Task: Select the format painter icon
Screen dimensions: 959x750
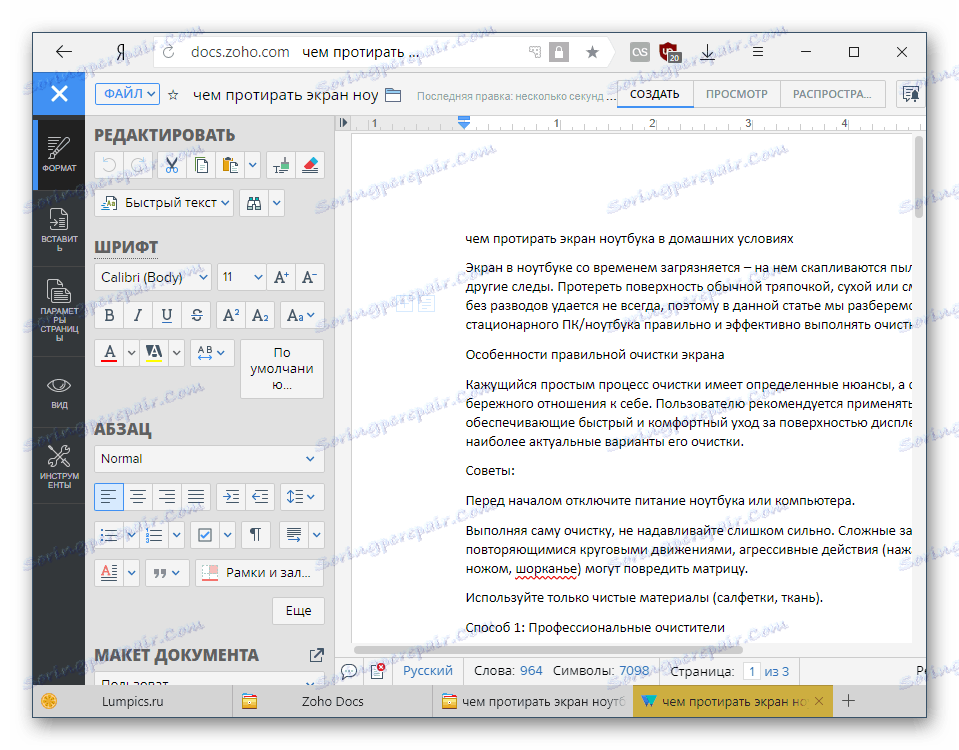Action: [281, 165]
